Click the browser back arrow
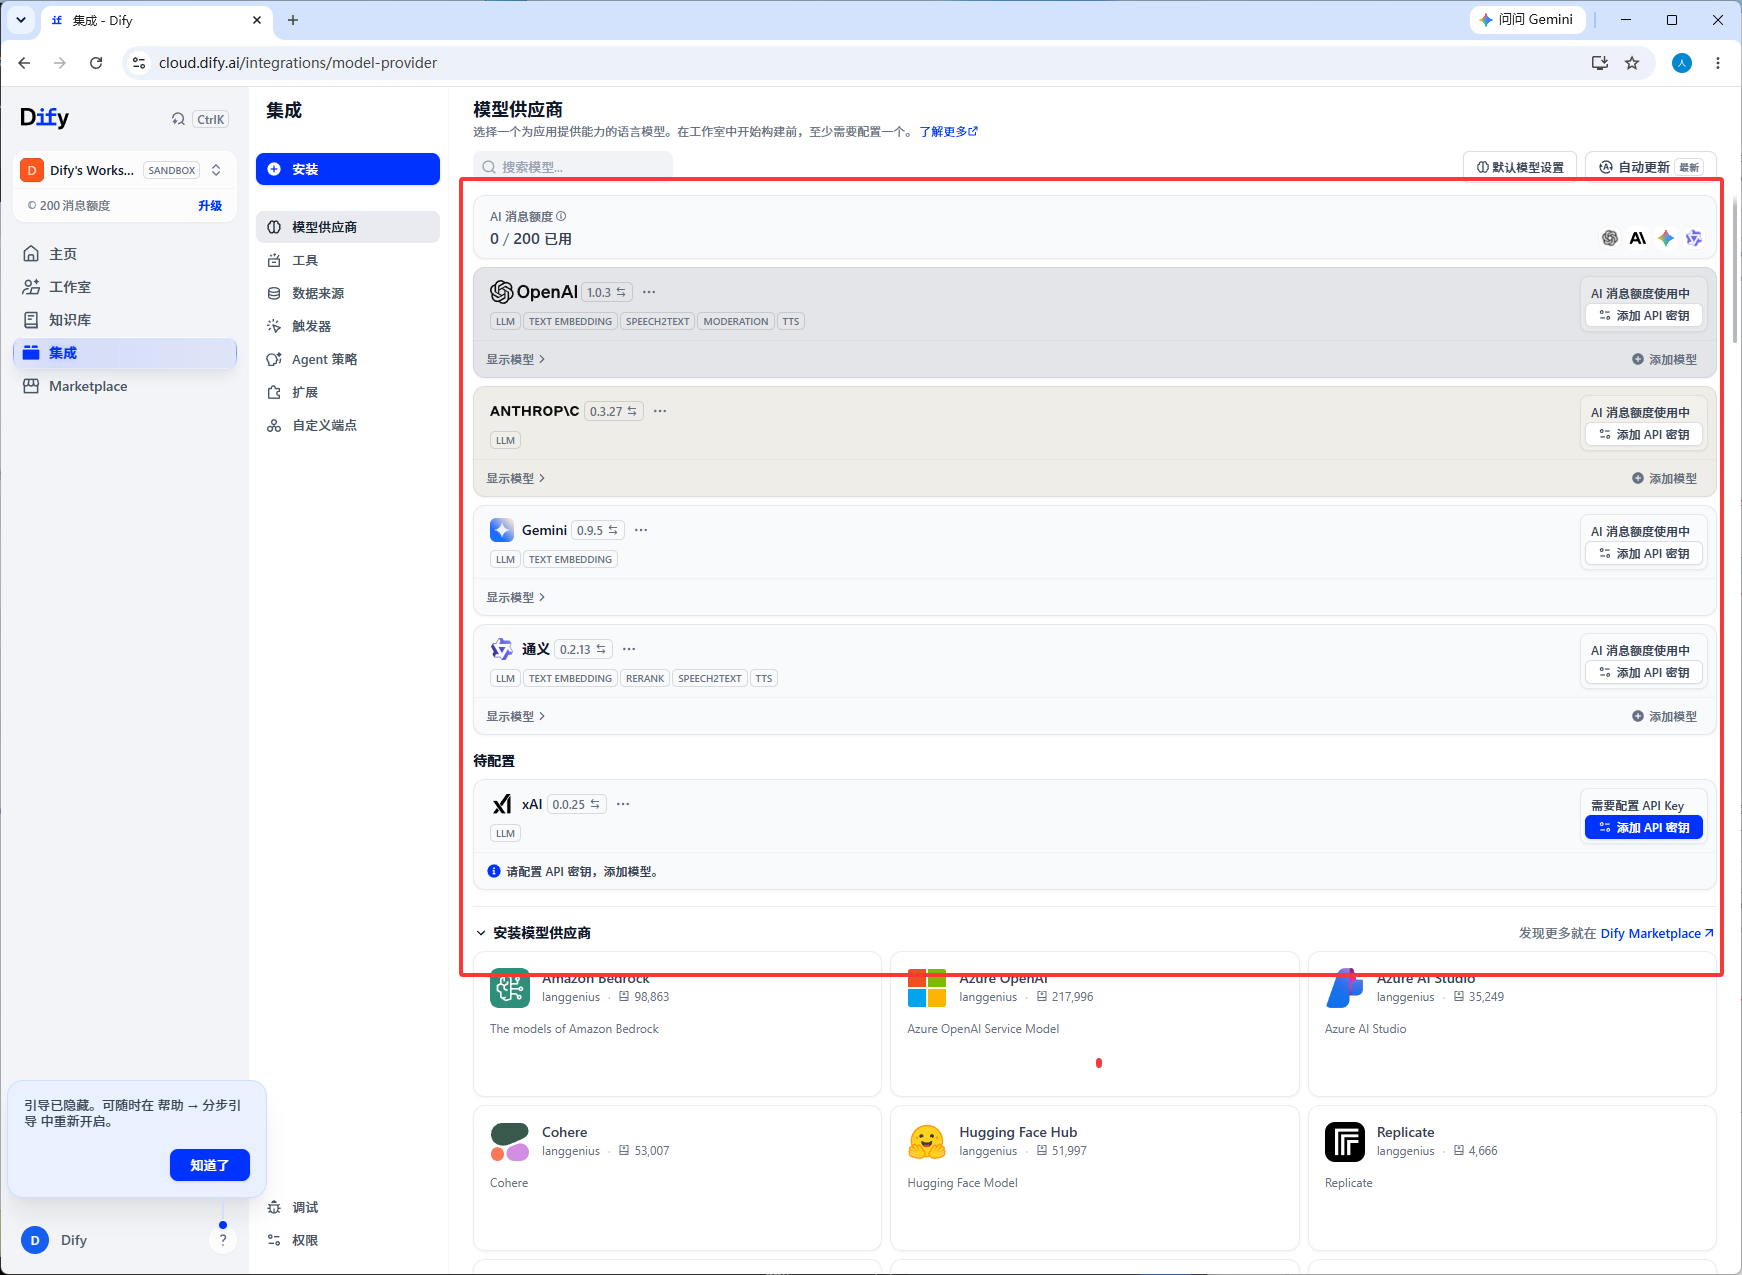The width and height of the screenshot is (1742, 1275). pyautogui.click(x=24, y=63)
